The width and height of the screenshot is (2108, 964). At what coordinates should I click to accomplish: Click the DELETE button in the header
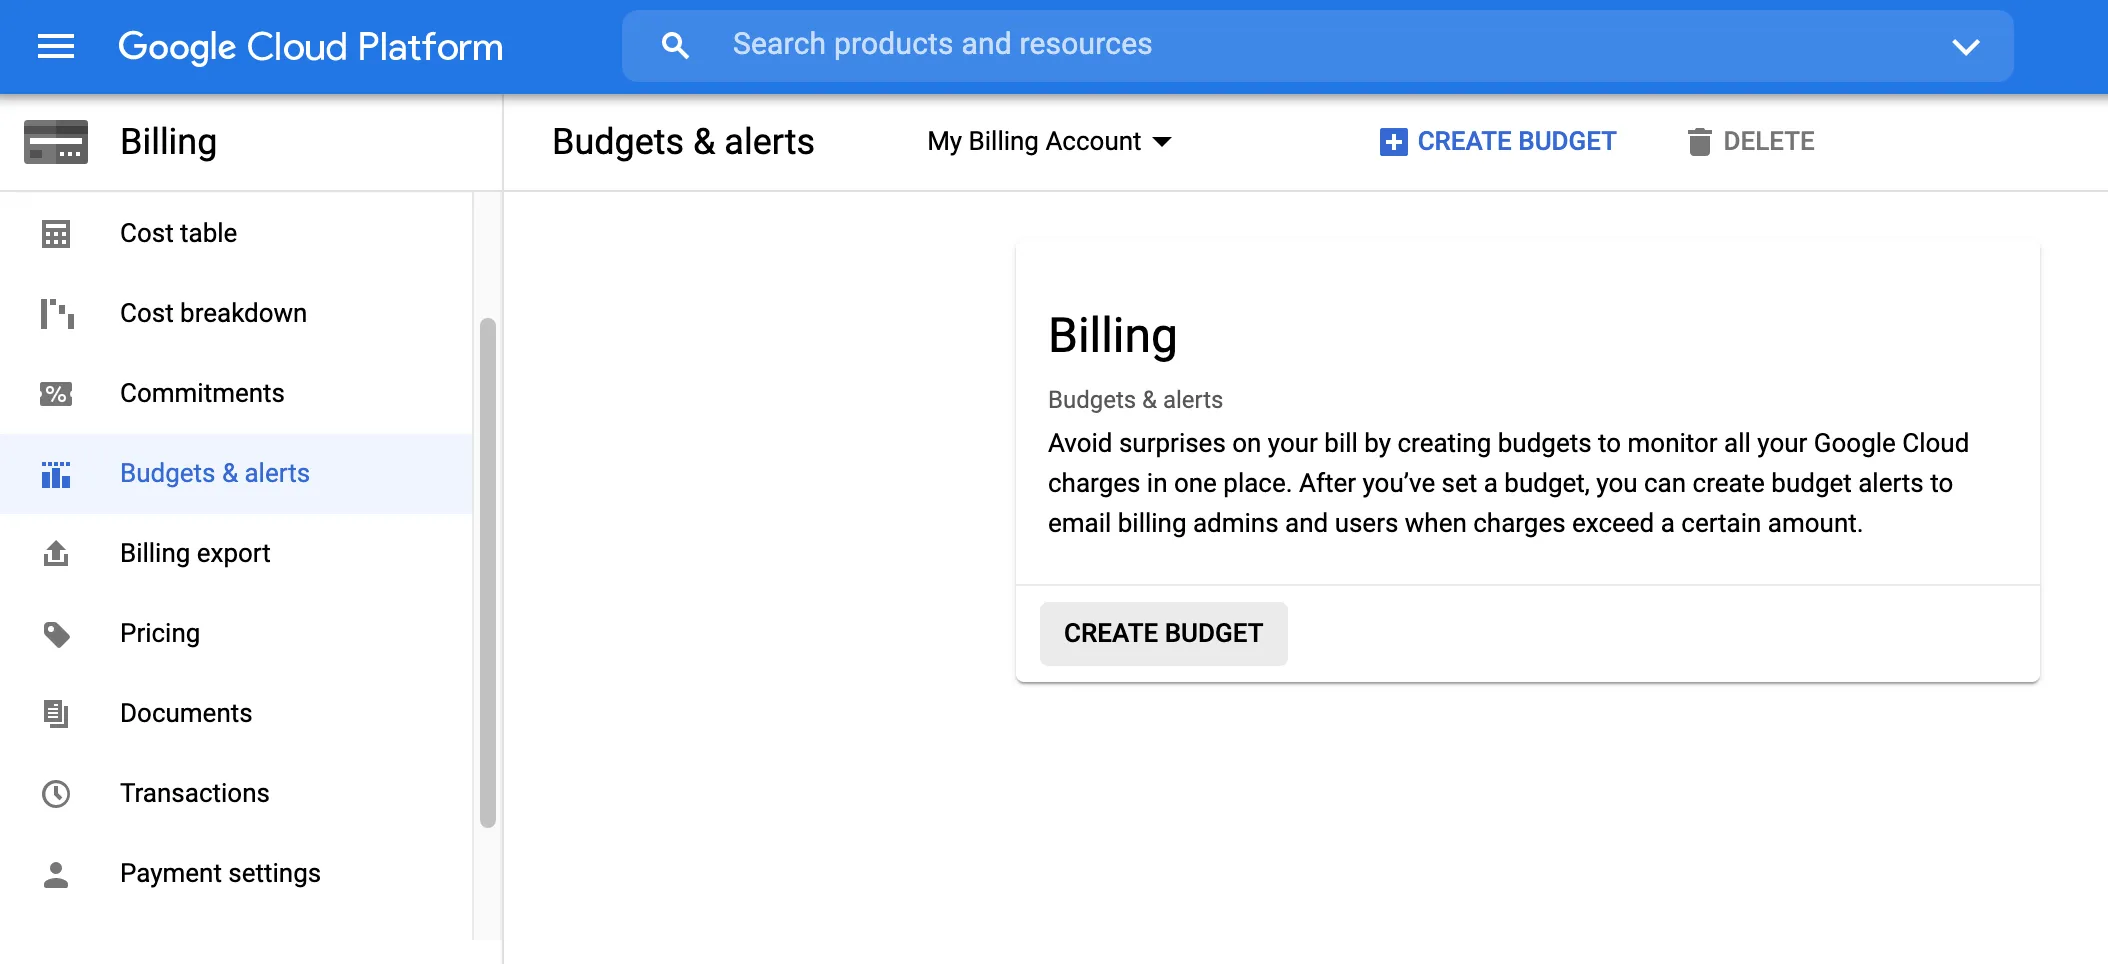click(1751, 142)
